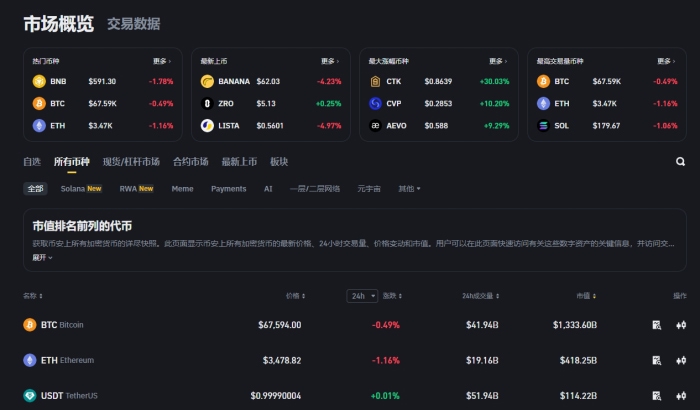Select the 全部 filter chip
The width and height of the screenshot is (700, 410).
pyautogui.click(x=36, y=188)
